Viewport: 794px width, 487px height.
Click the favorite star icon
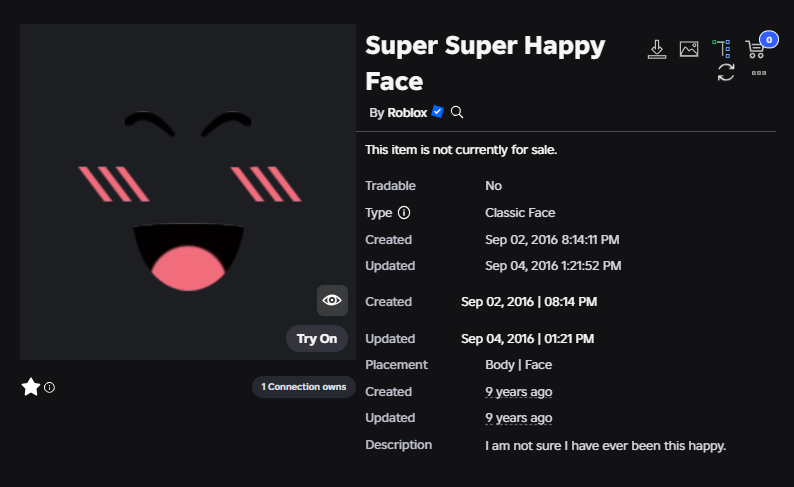point(30,387)
